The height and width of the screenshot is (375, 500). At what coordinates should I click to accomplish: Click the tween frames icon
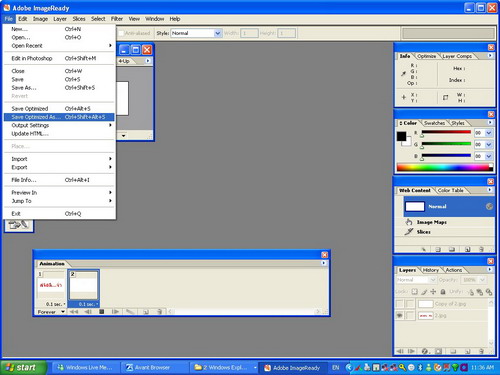[x=130, y=312]
